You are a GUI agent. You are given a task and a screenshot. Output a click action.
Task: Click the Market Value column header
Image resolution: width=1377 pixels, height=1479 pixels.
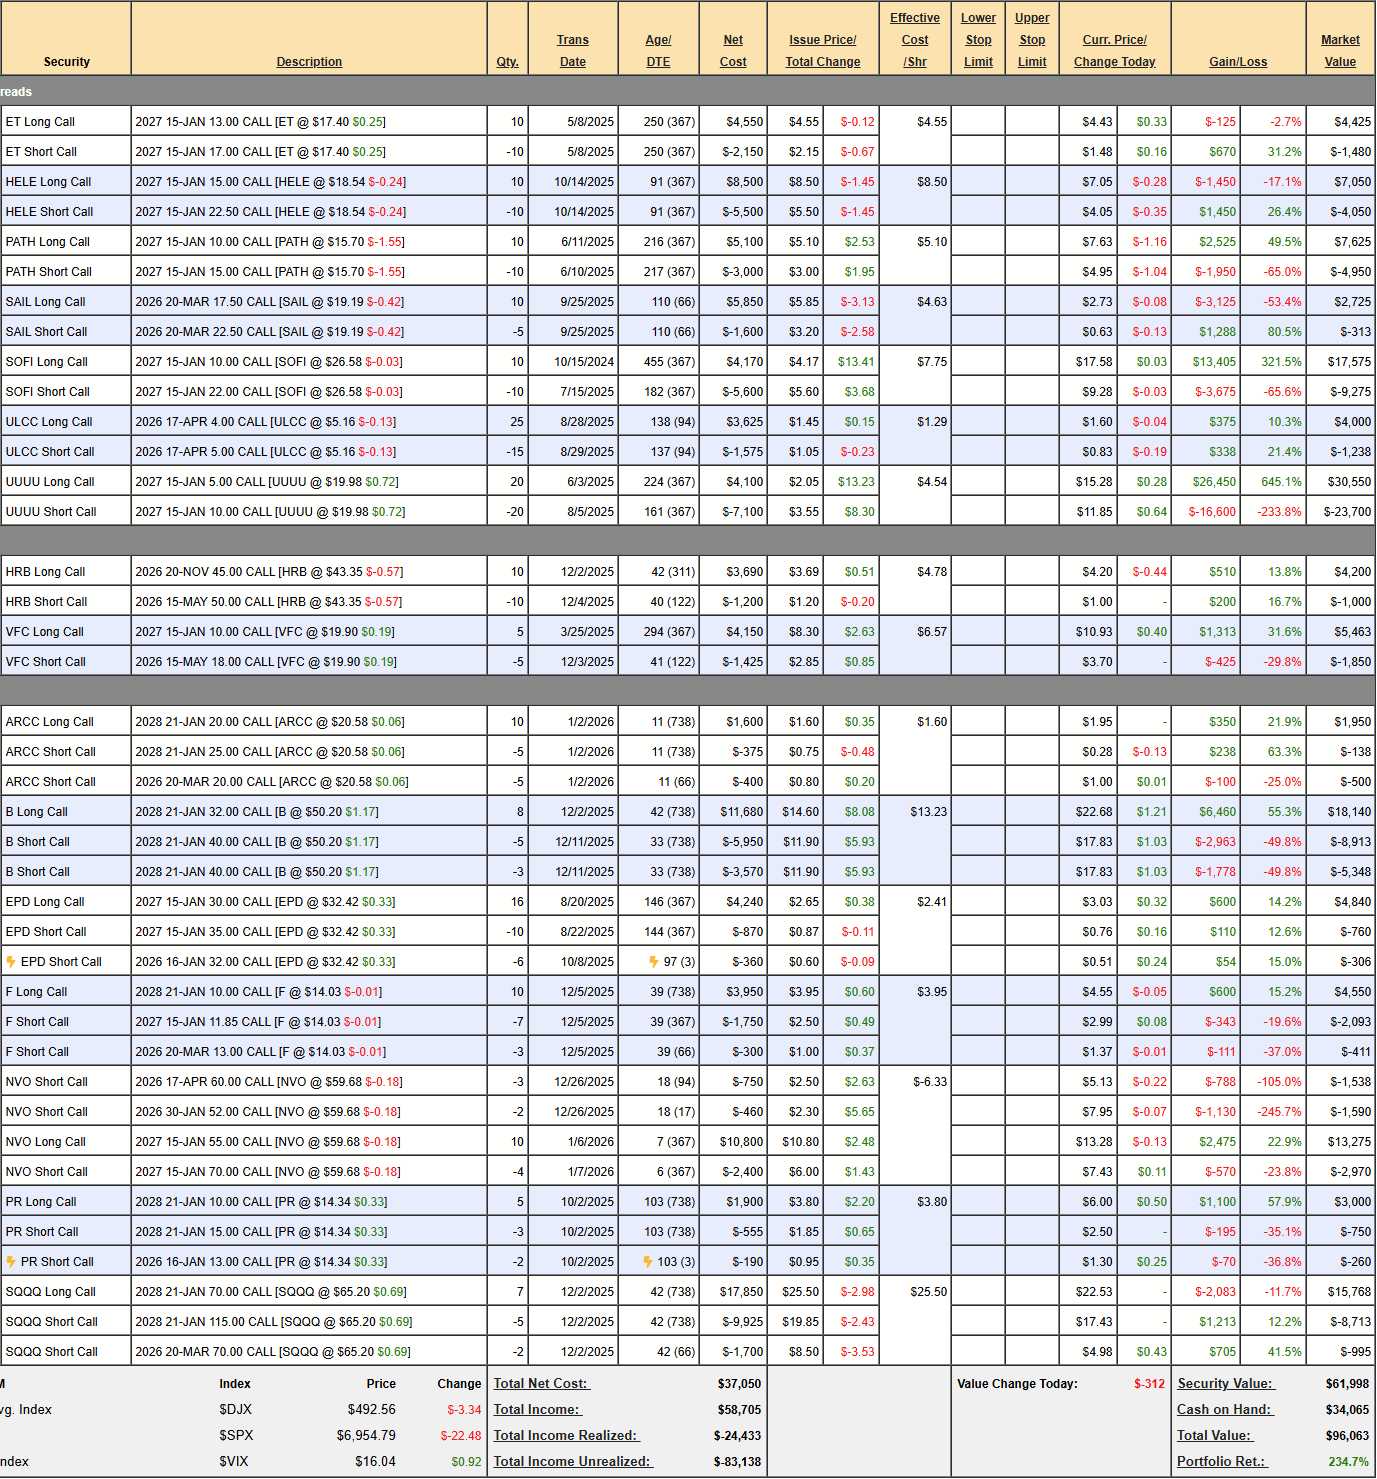click(1340, 51)
